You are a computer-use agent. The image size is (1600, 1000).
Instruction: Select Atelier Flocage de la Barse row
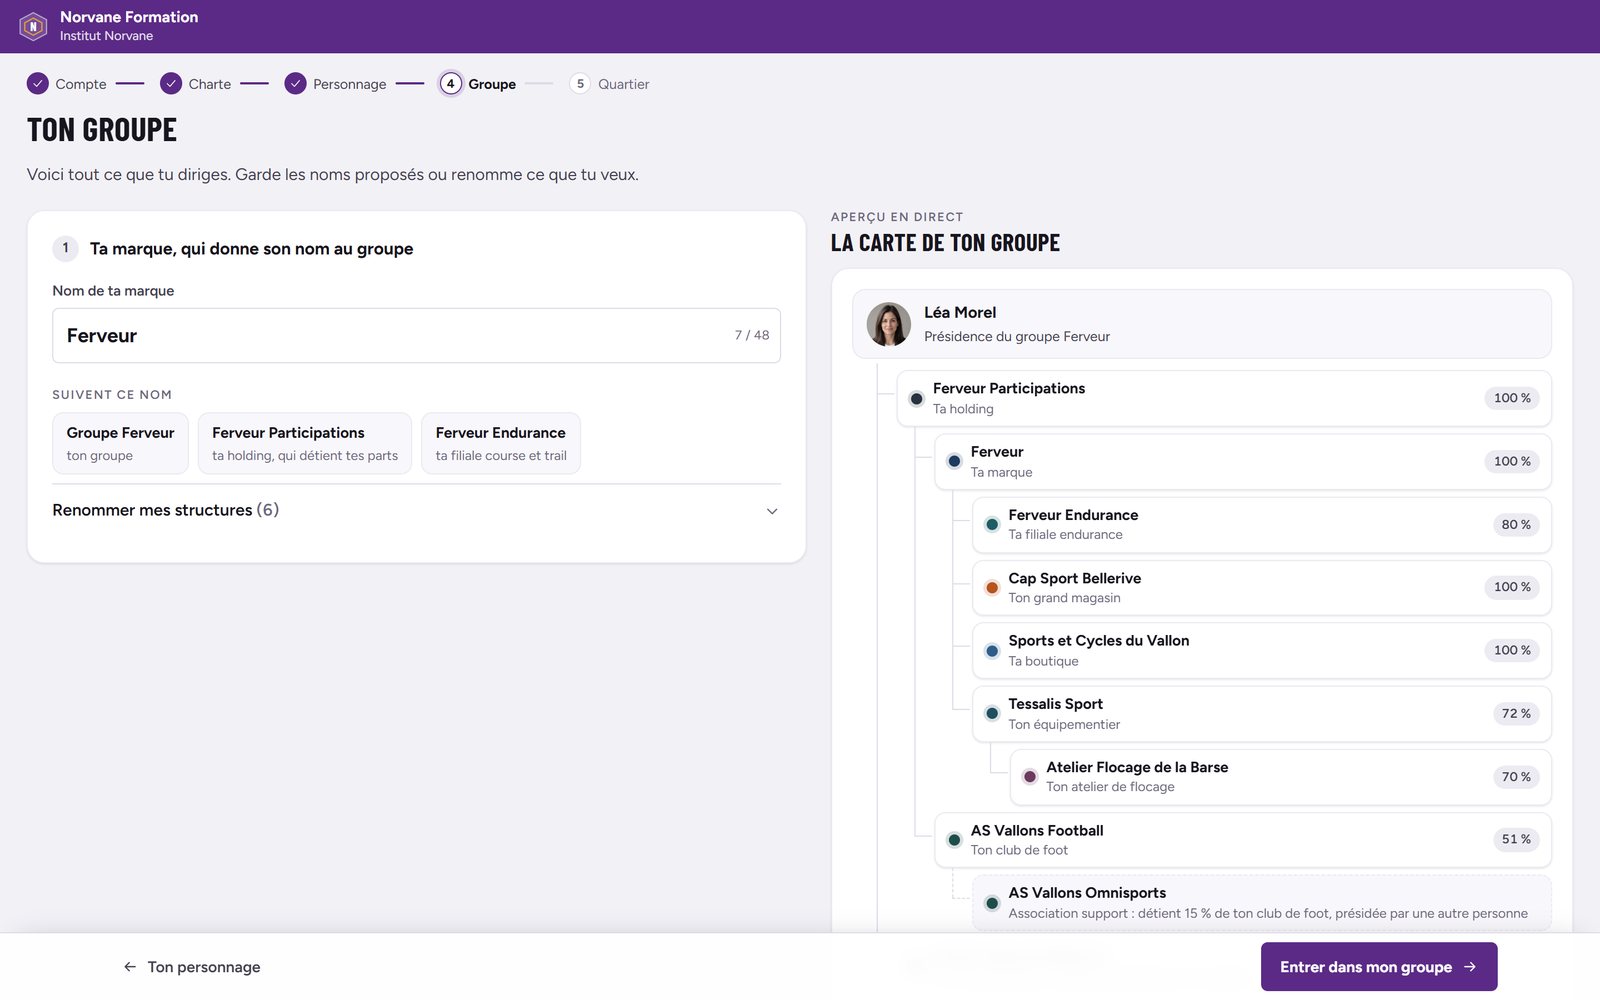(1281, 777)
